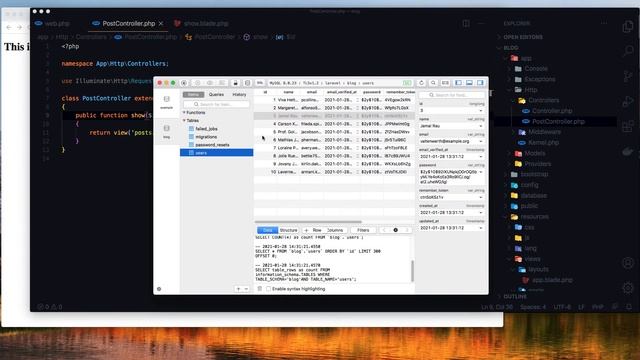Select the Data view tab

267,230
